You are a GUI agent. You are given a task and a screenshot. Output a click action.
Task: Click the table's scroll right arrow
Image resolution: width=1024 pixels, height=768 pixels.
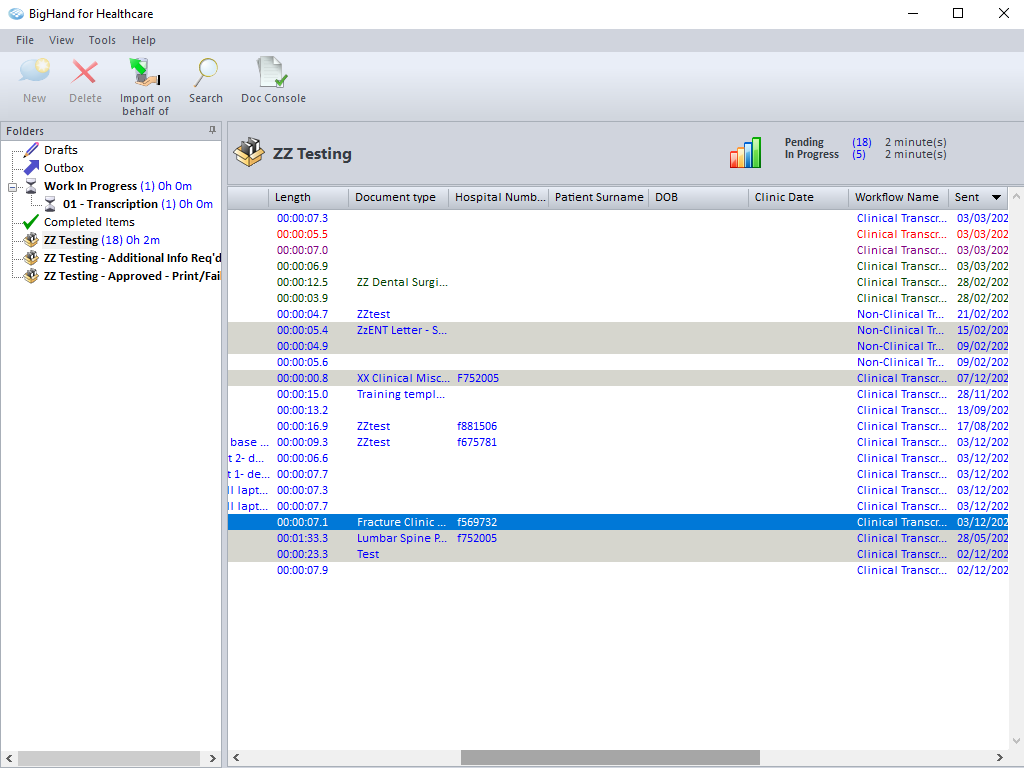tap(999, 758)
